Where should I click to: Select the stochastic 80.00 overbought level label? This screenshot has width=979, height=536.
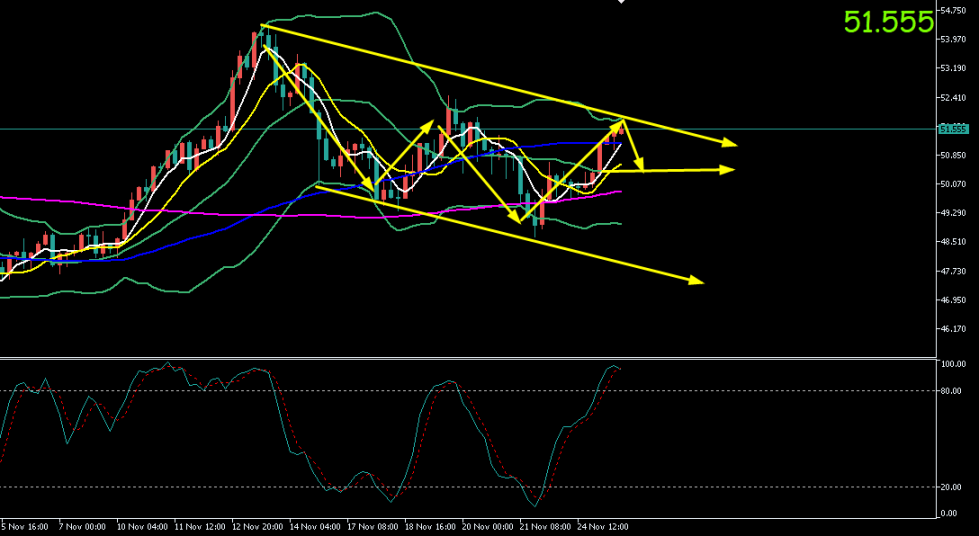(954, 391)
